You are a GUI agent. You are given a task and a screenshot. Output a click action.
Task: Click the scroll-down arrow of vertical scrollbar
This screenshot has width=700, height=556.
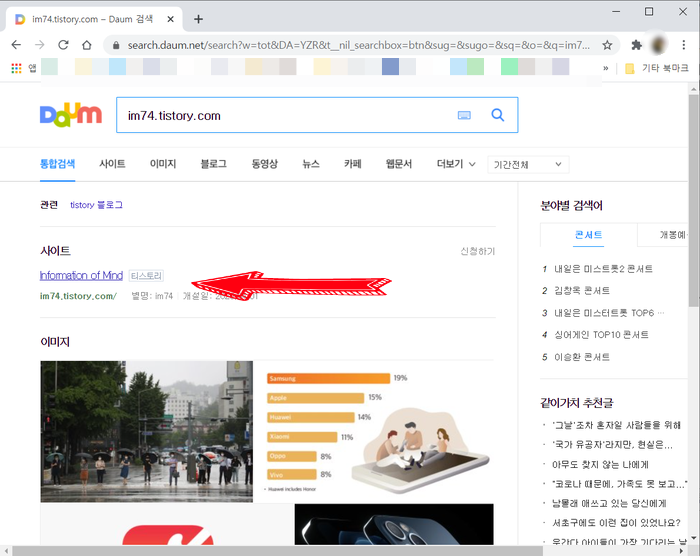point(693,538)
